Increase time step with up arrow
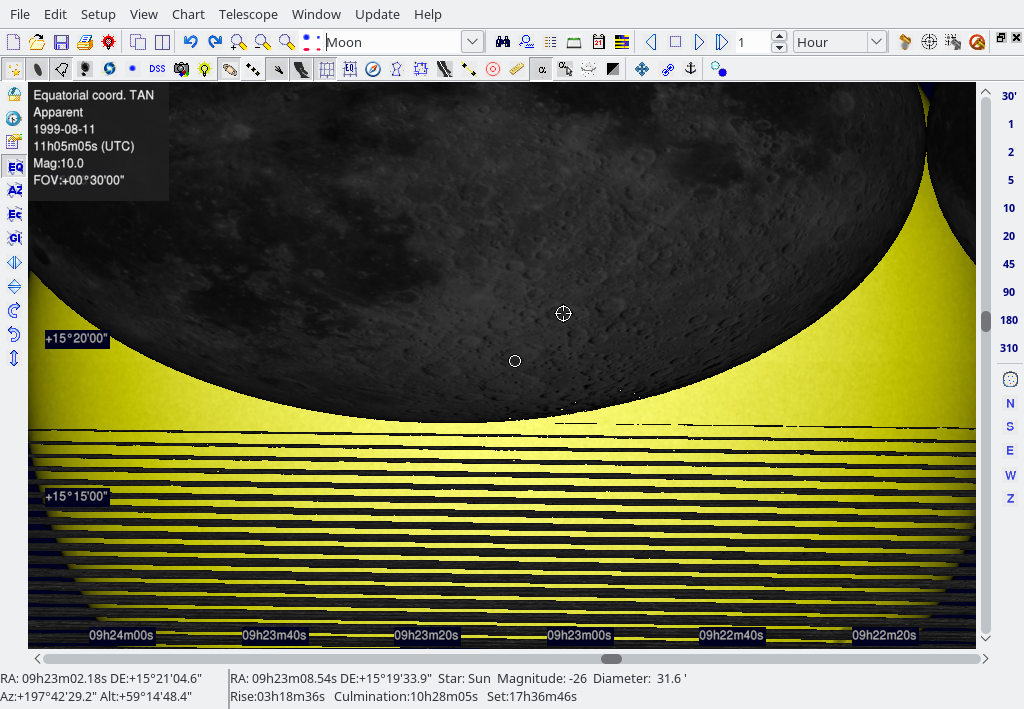1024x709 pixels. 778,37
